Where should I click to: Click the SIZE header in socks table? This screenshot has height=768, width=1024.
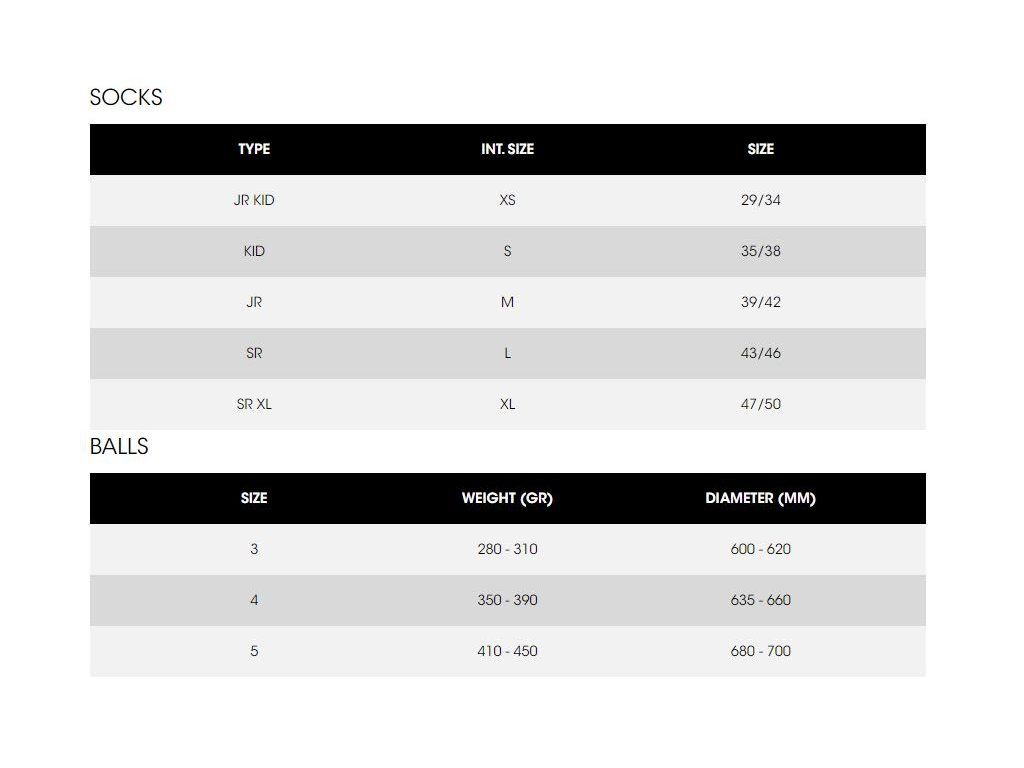pyautogui.click(x=760, y=149)
